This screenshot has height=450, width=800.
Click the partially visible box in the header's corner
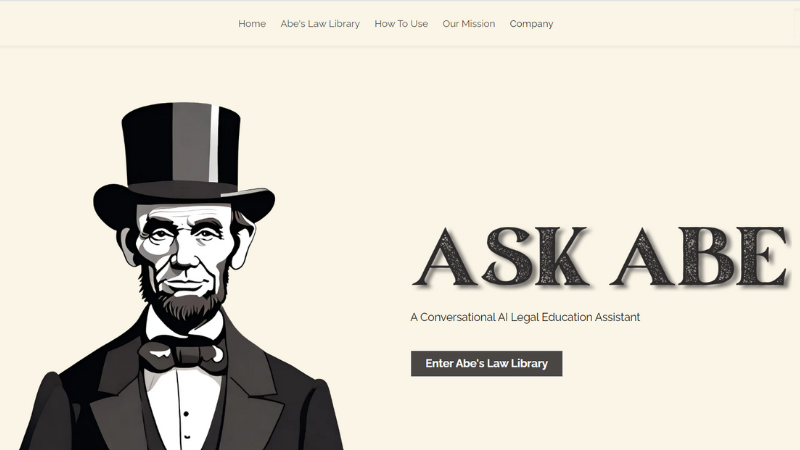[x=797, y=23]
